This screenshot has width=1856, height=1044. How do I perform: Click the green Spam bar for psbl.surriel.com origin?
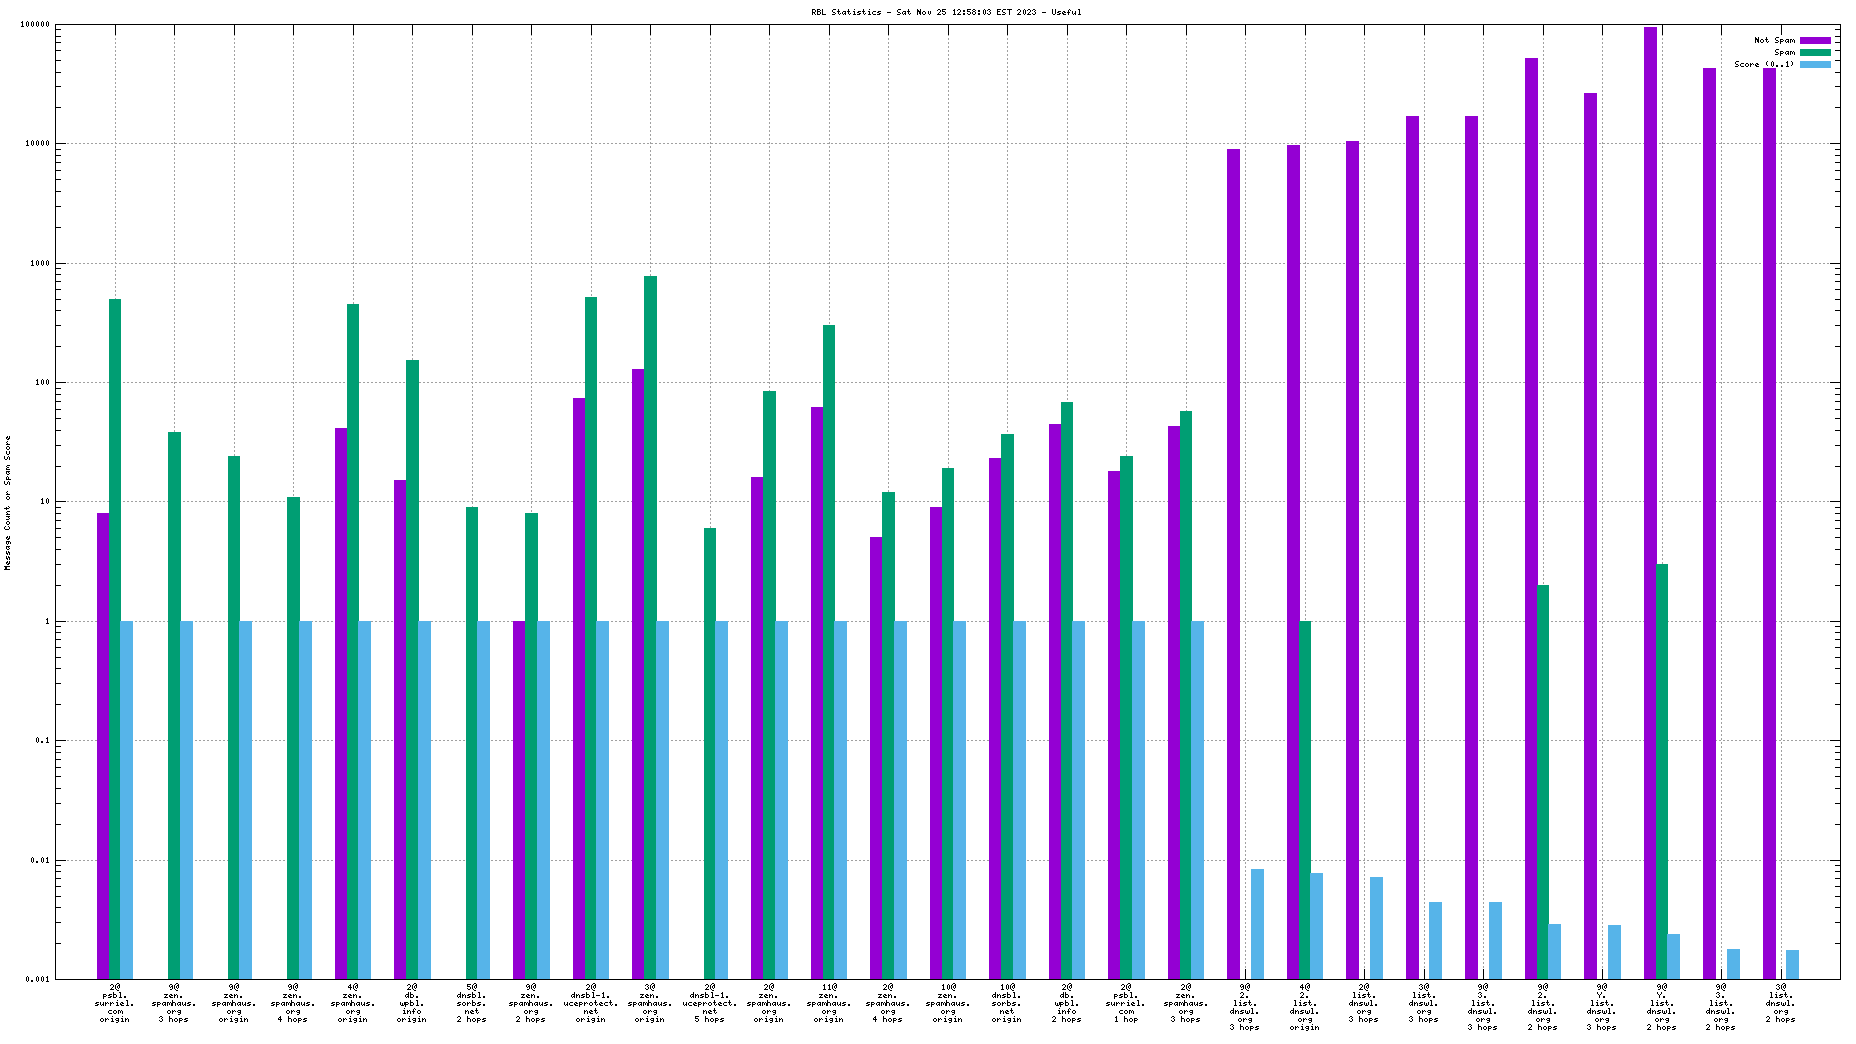(x=115, y=638)
